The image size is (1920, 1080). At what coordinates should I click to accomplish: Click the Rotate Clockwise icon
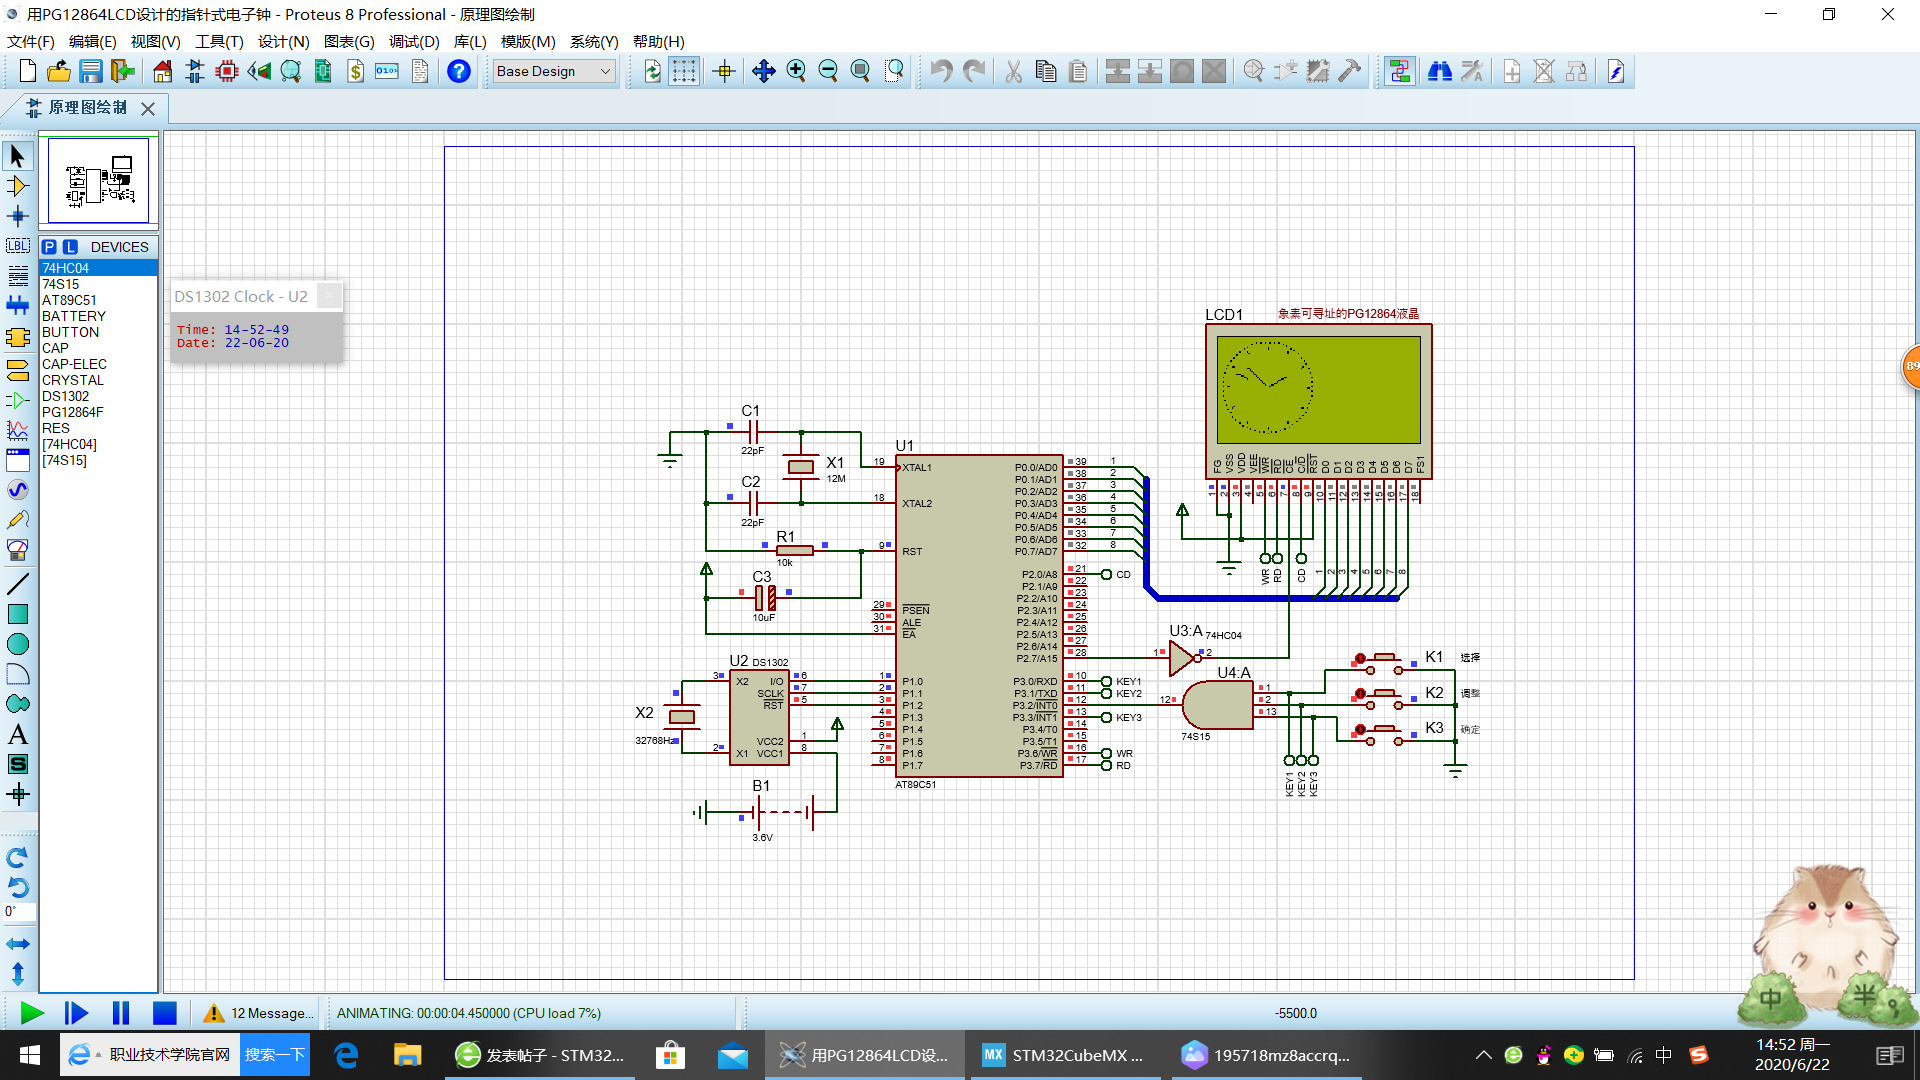[x=18, y=858]
